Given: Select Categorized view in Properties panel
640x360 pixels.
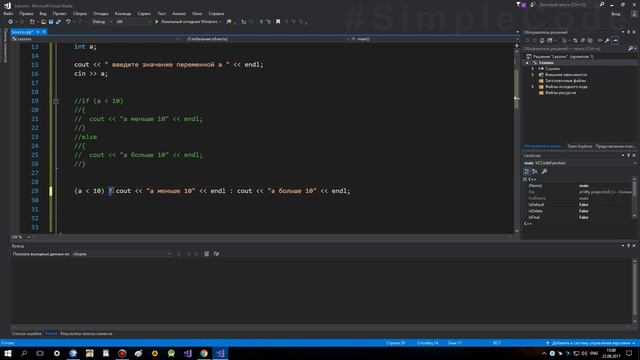Looking at the screenshot, I should 527,171.
